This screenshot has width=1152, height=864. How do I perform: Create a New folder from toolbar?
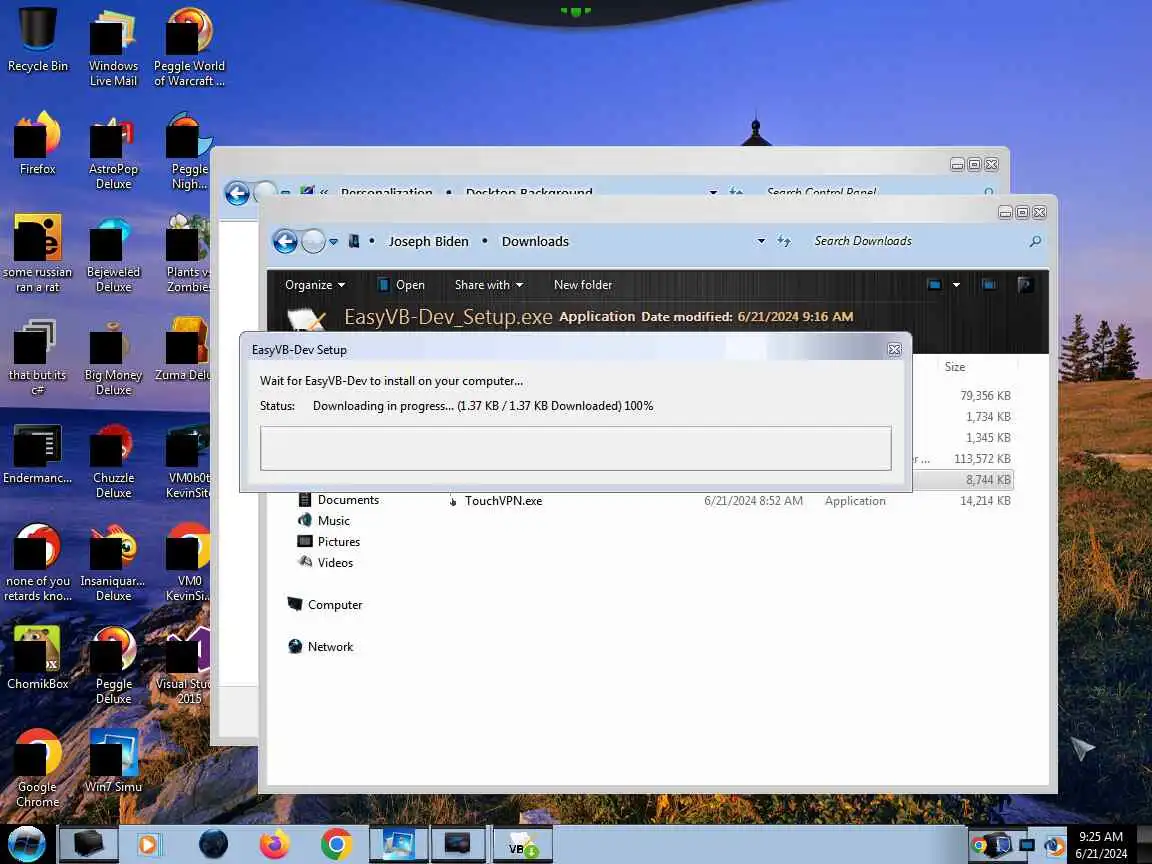coord(583,285)
